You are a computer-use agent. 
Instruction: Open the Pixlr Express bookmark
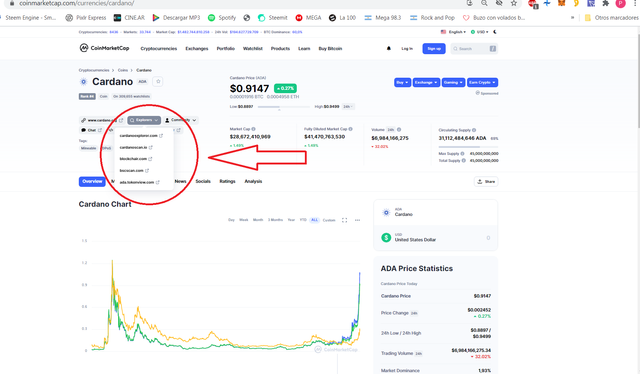[86, 18]
